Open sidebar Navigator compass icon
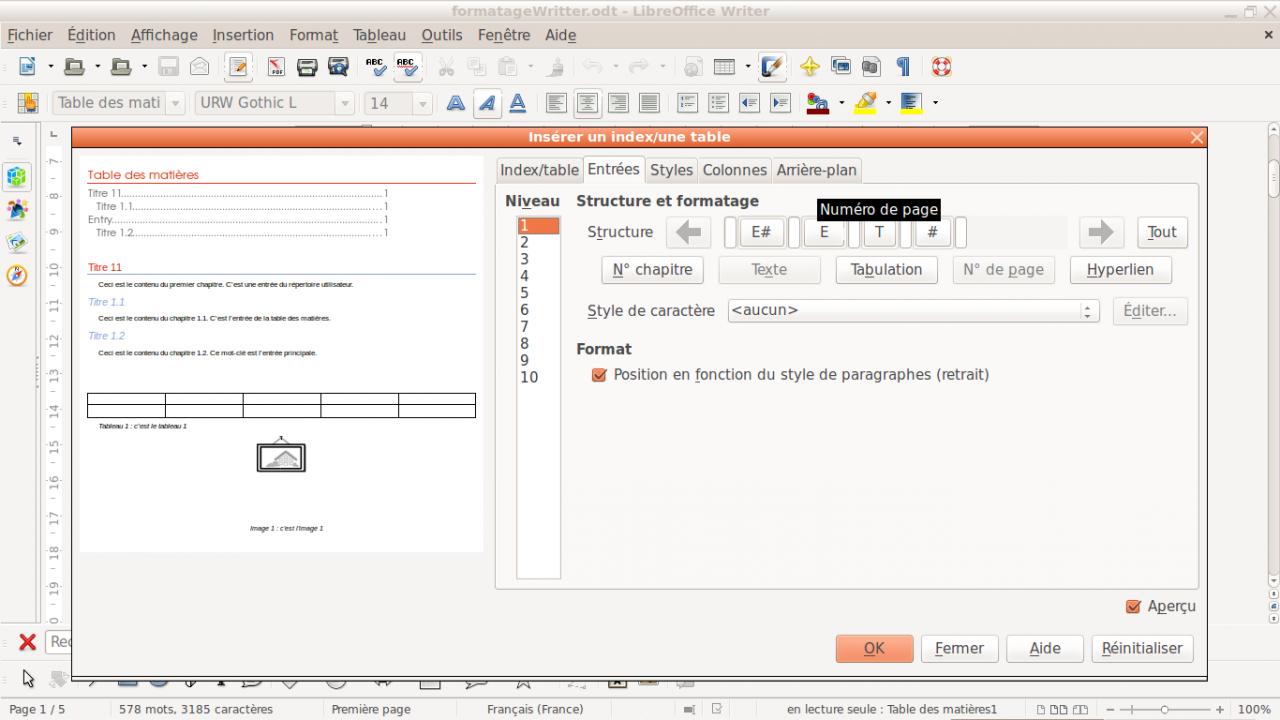 point(17,275)
